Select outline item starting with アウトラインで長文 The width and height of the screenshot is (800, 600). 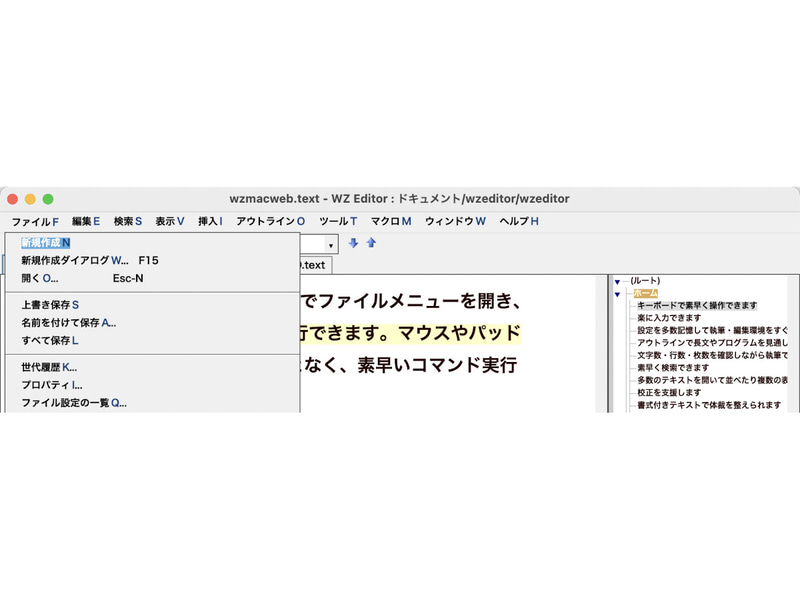coord(712,343)
